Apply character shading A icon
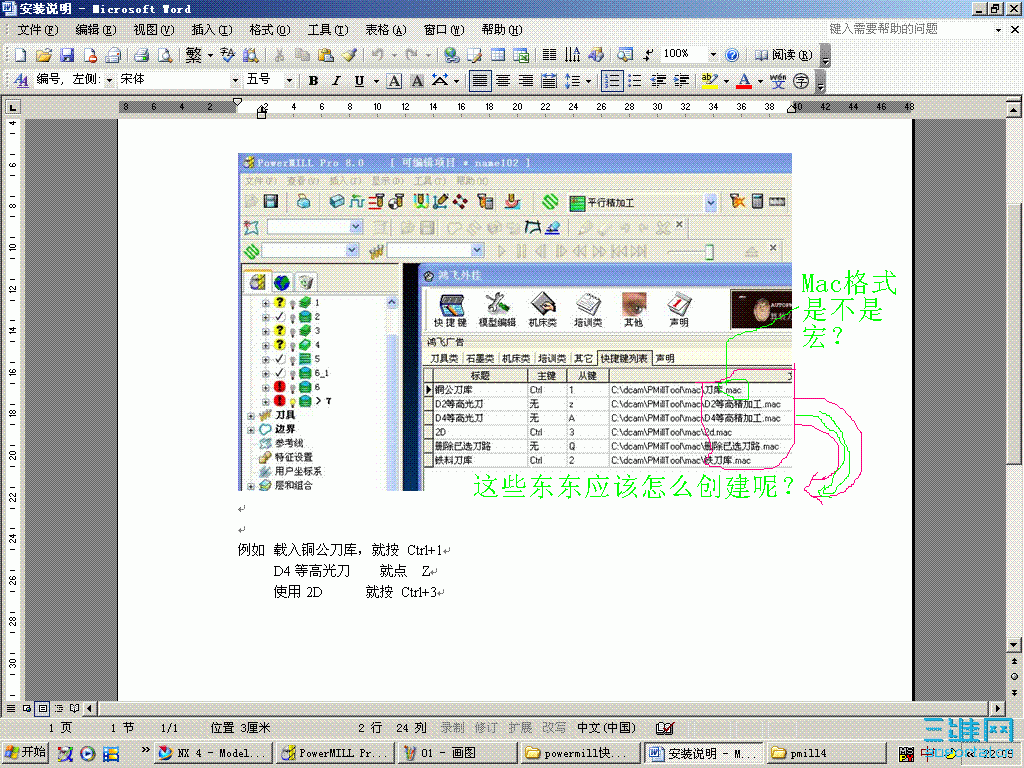Screen dimensions: 1024x768 [x=417, y=81]
